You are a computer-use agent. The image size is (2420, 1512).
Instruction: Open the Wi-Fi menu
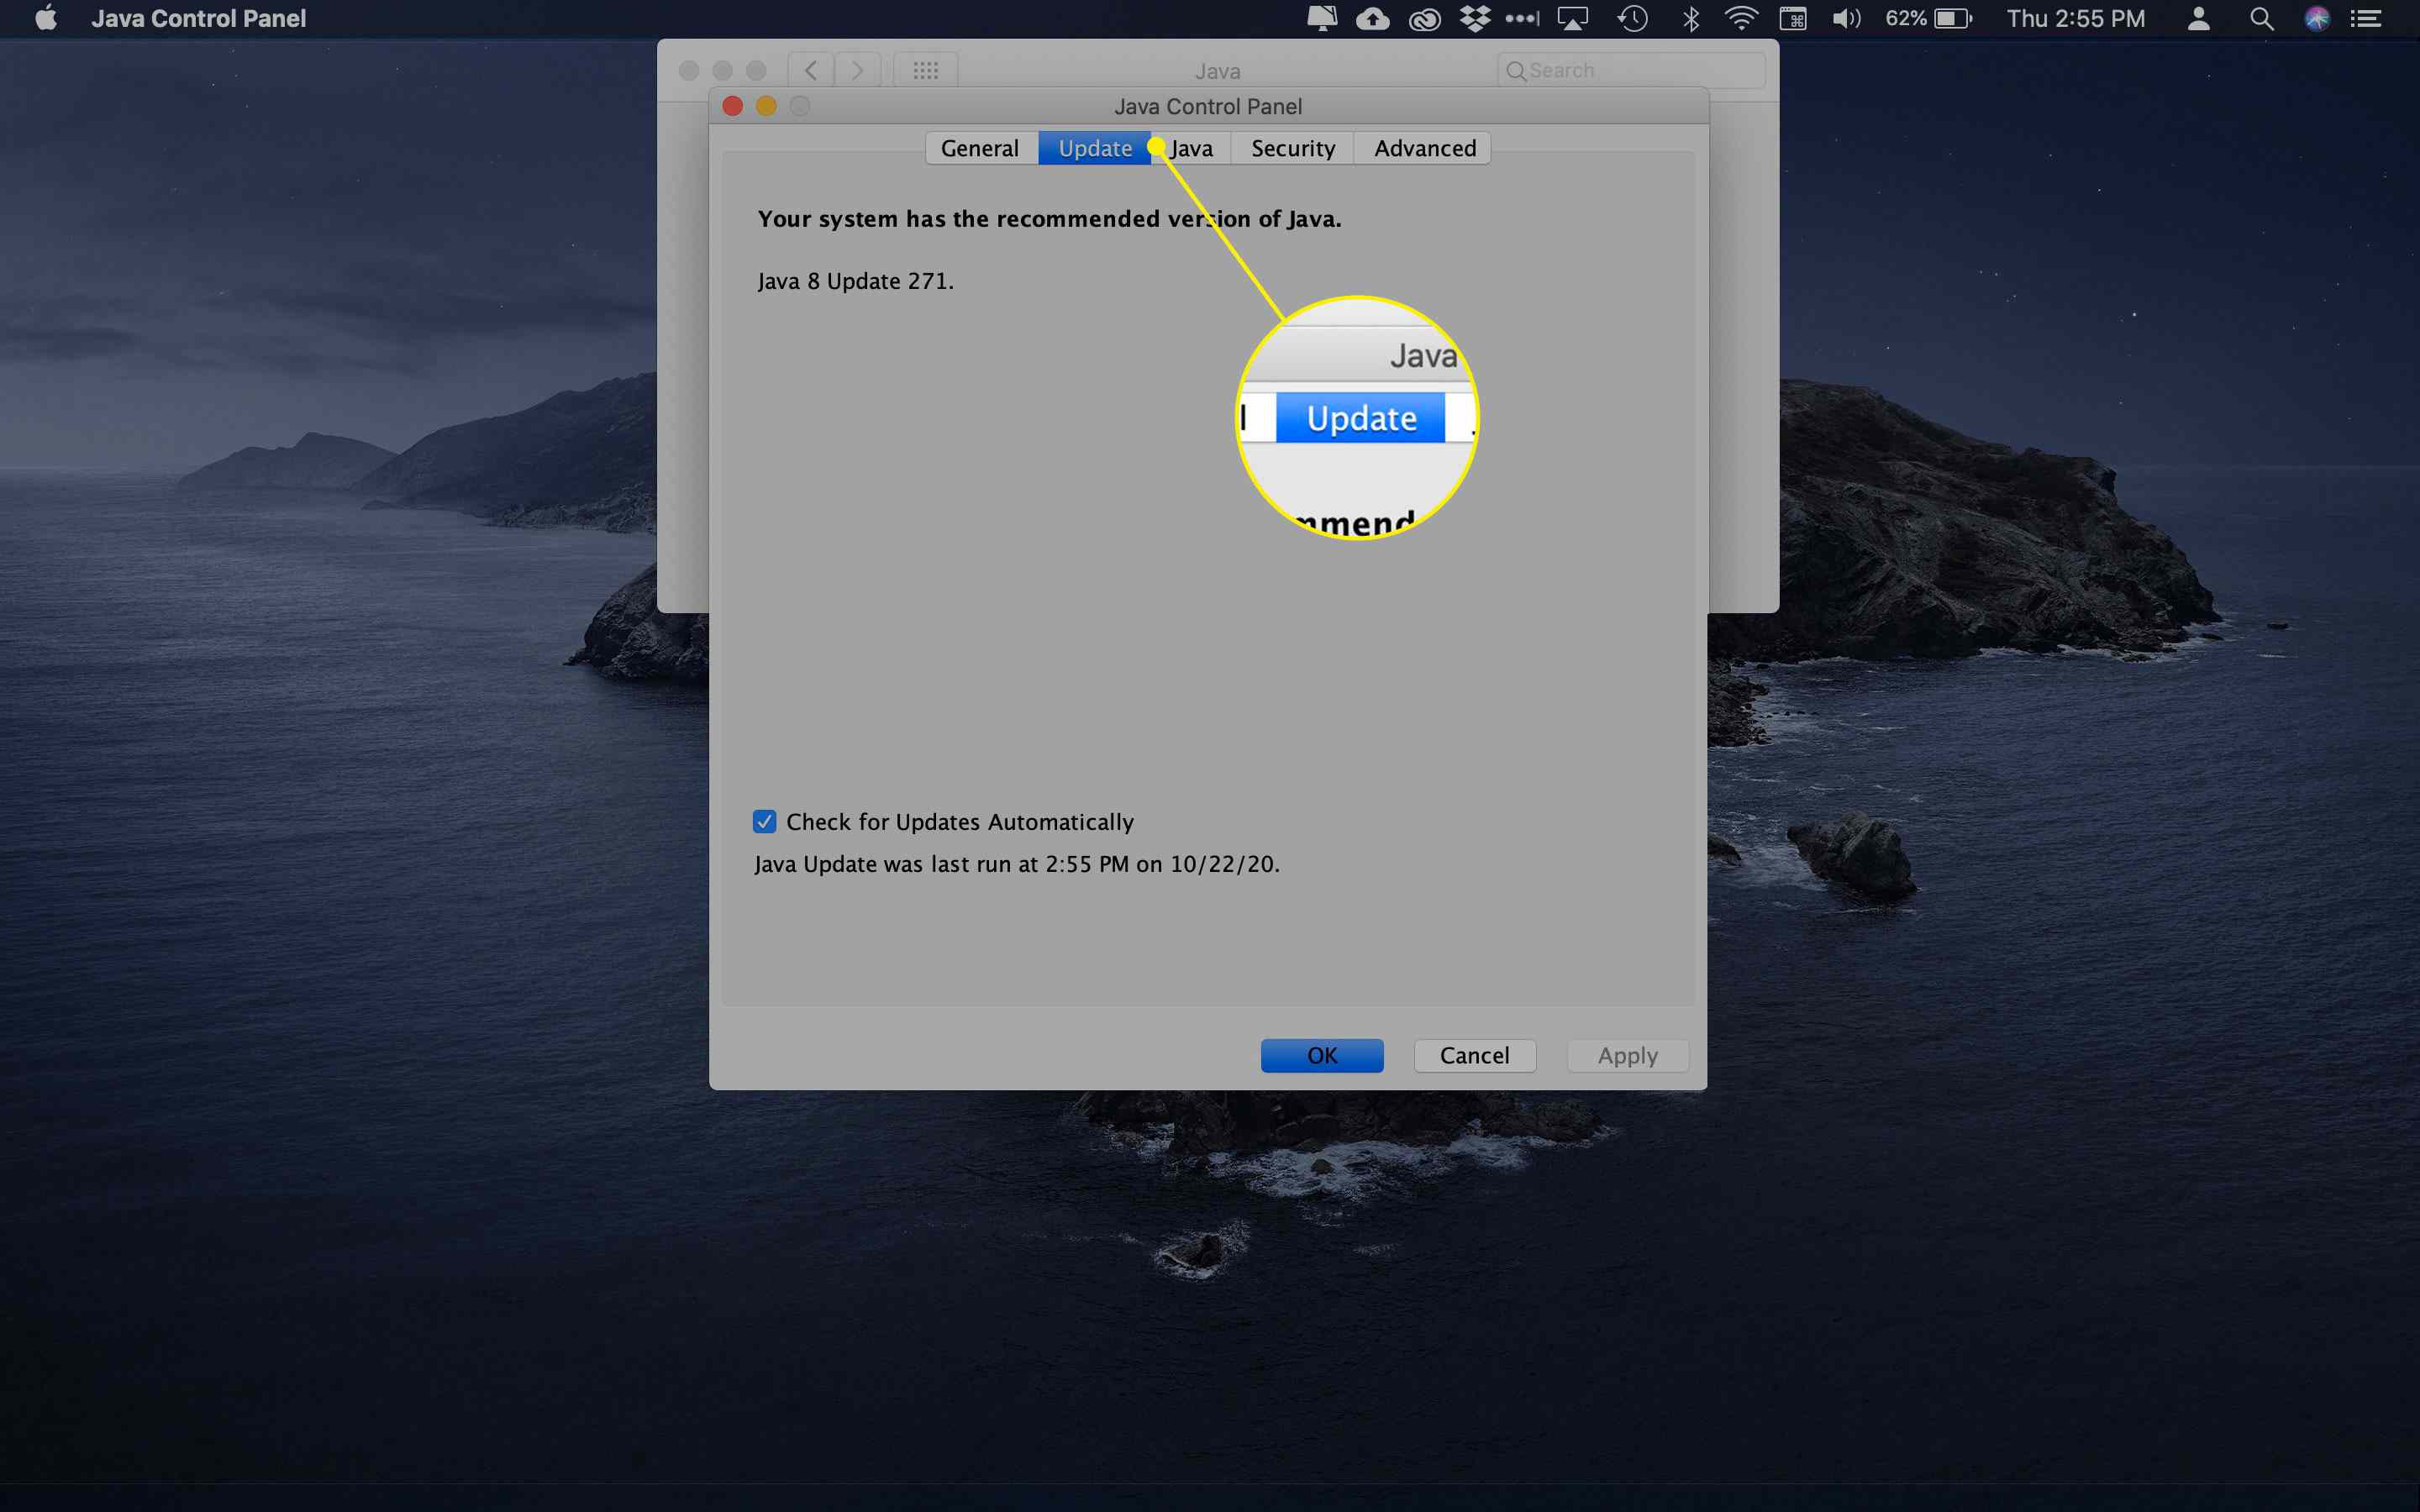point(1741,18)
